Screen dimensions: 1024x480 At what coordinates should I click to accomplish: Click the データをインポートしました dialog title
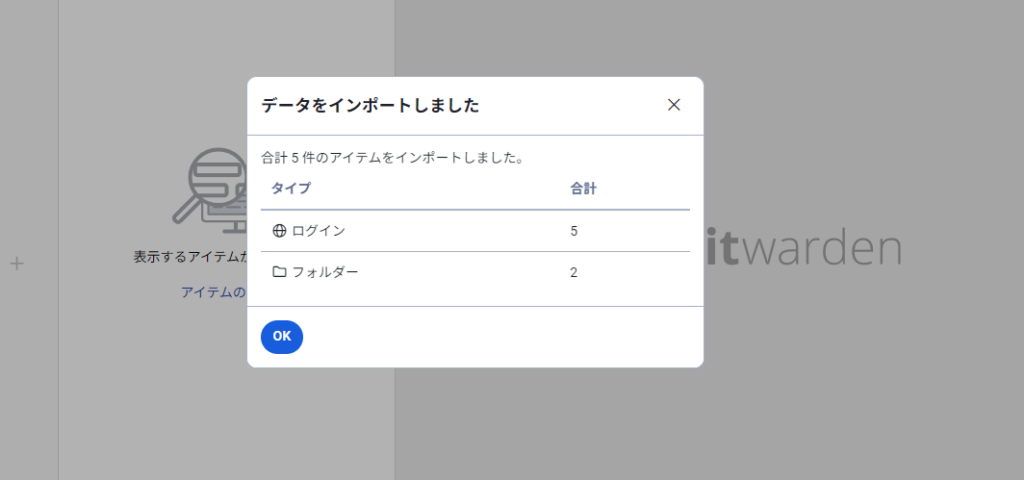click(x=370, y=106)
